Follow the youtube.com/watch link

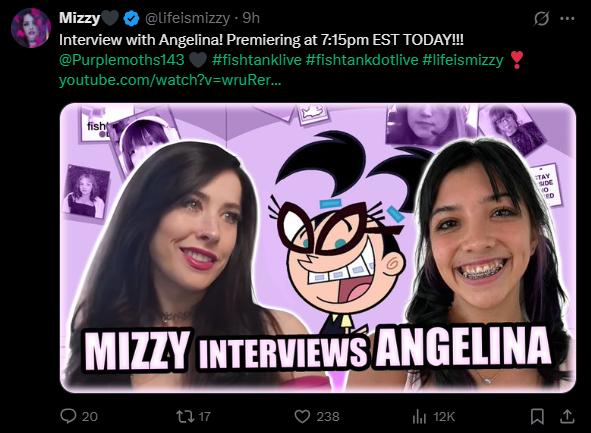pyautogui.click(x=170, y=80)
